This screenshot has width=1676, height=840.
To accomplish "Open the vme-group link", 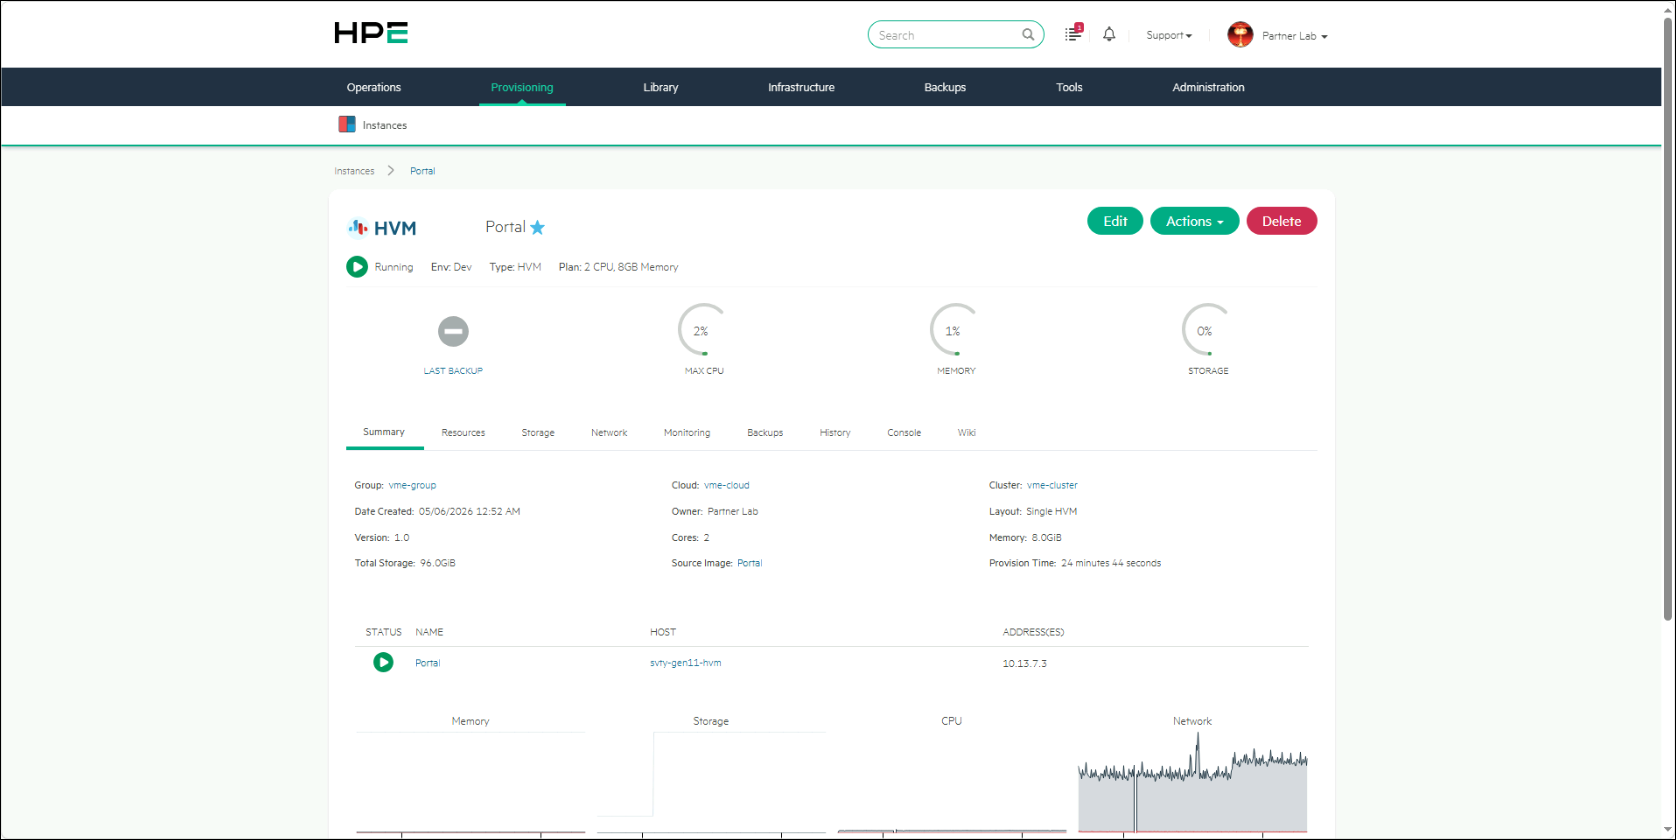I will click(412, 485).
